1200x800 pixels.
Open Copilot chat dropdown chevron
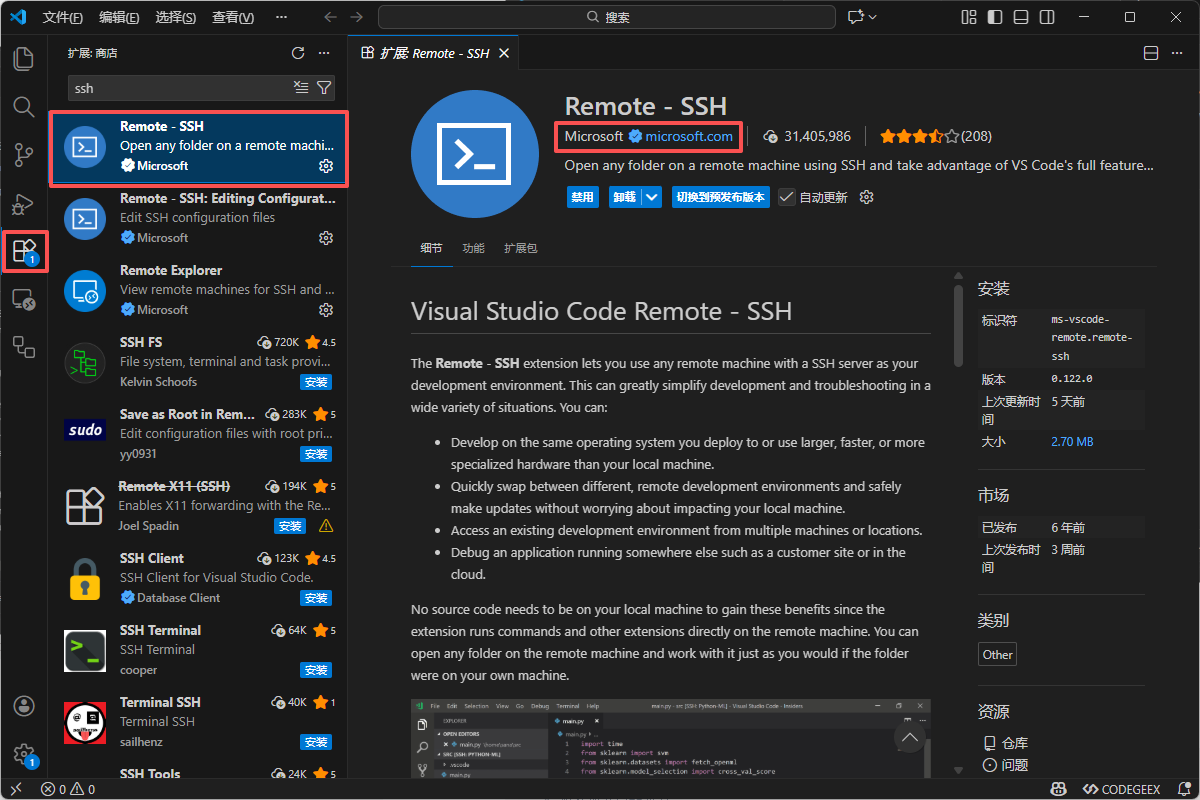(873, 17)
